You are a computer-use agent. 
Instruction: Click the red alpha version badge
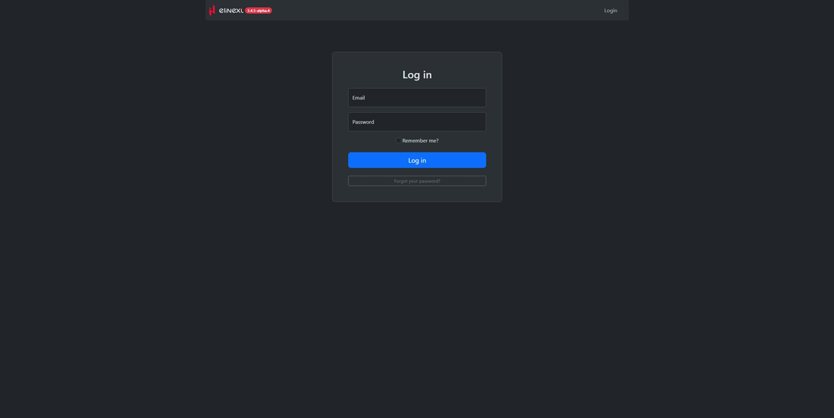(258, 11)
